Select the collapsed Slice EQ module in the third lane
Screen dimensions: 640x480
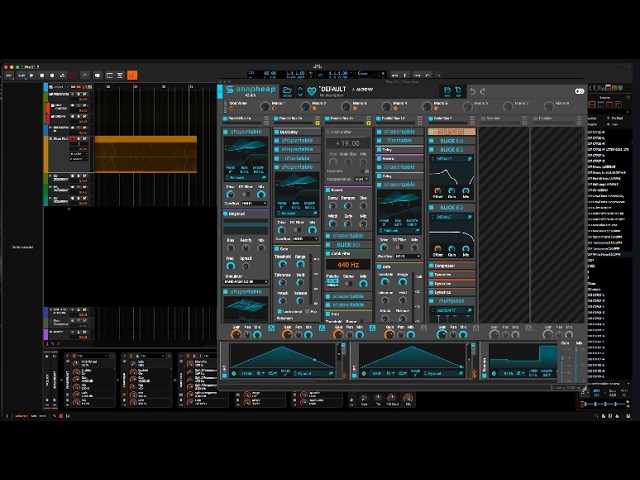pyautogui.click(x=349, y=244)
